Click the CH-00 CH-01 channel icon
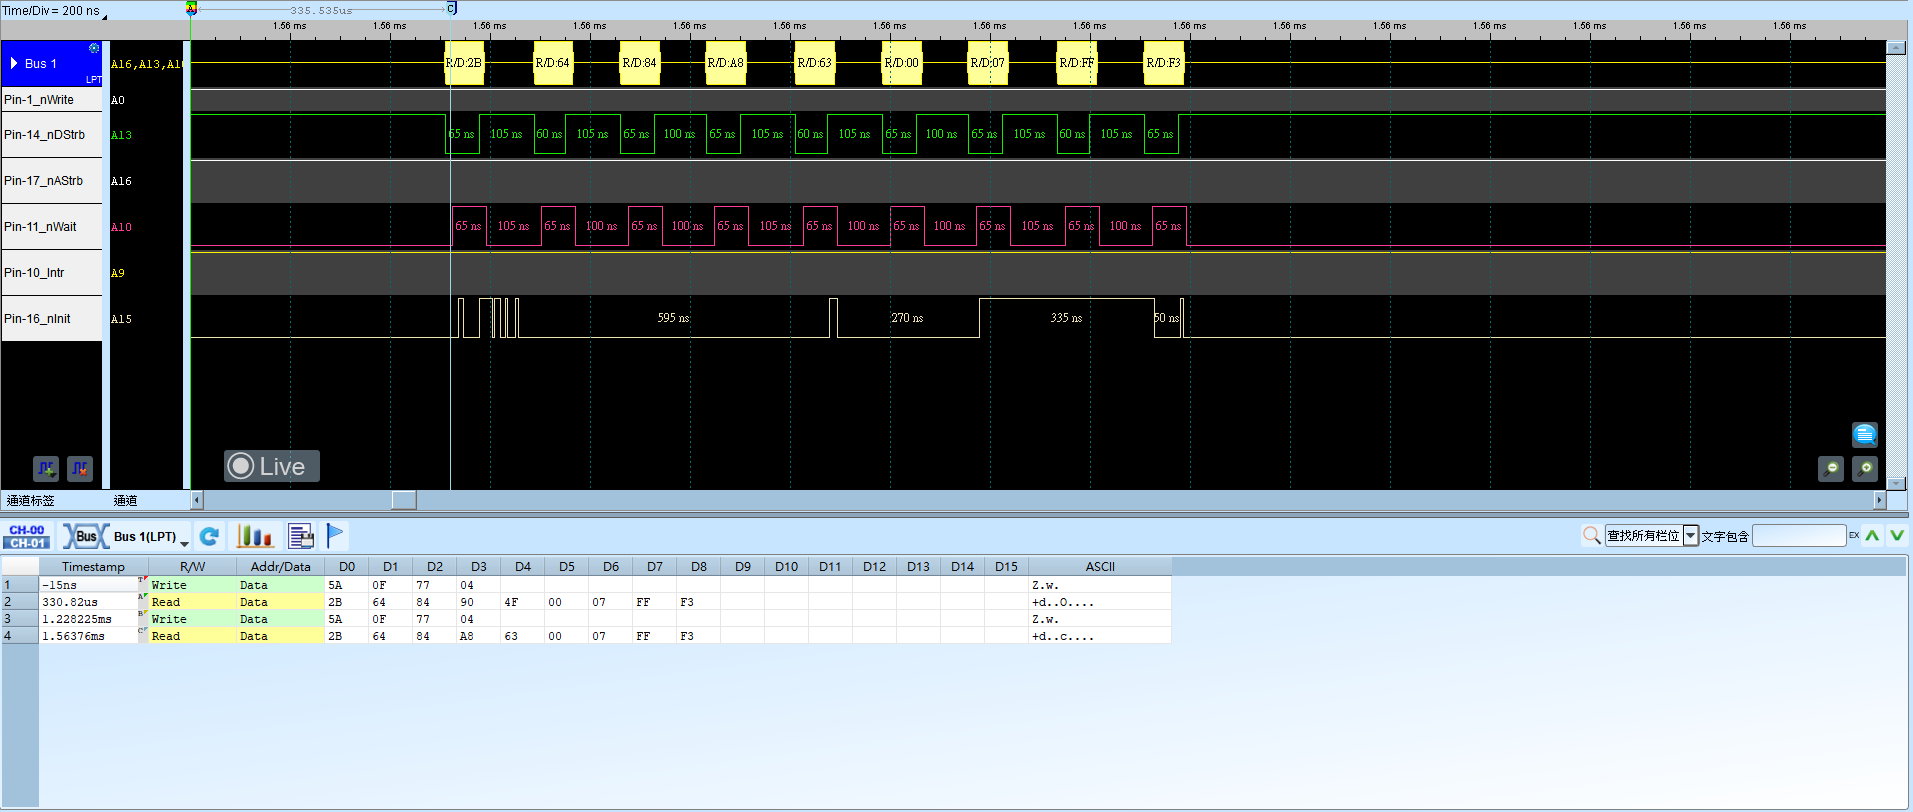This screenshot has height=812, width=1913. [27, 537]
